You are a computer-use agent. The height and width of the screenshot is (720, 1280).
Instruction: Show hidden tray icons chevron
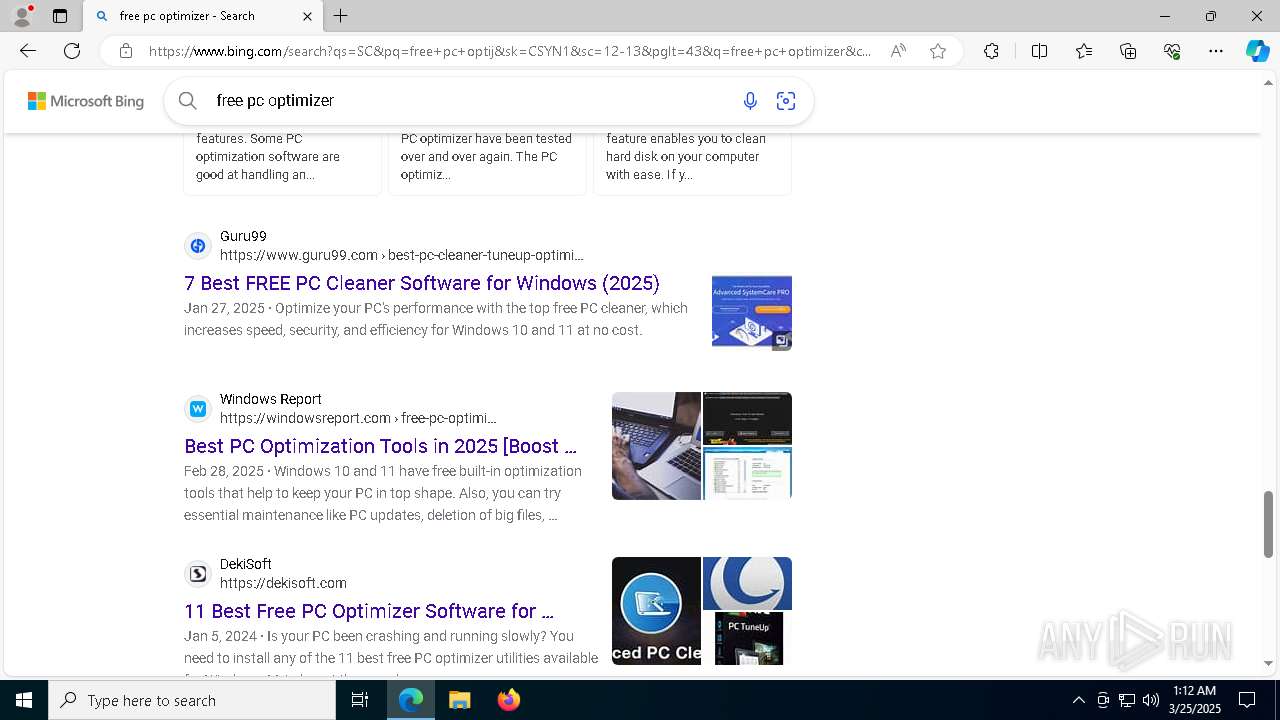(x=1078, y=700)
